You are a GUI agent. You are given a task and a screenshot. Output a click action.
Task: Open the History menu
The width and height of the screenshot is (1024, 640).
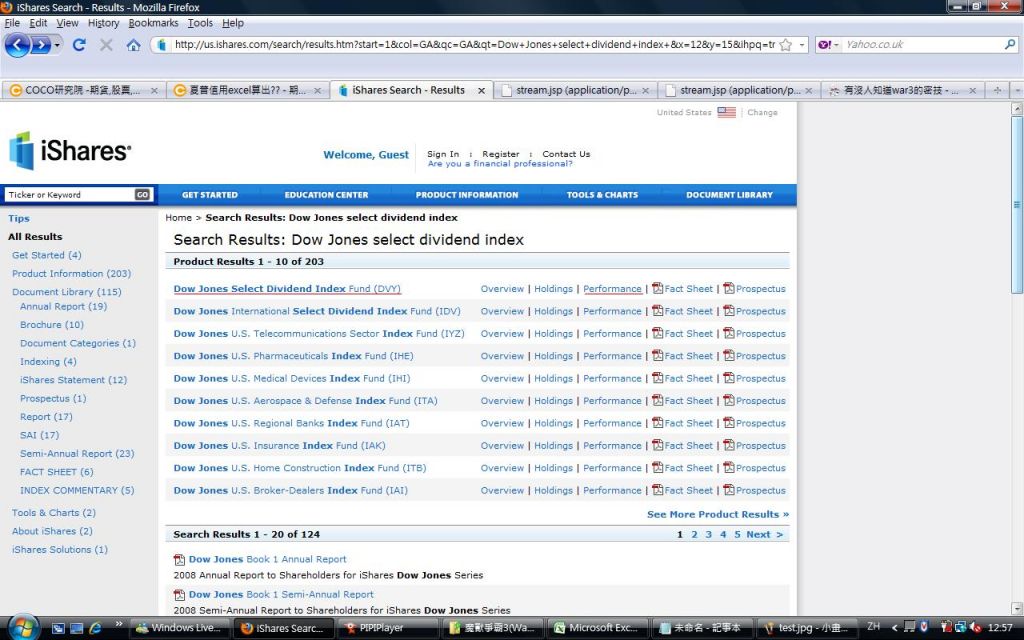(103, 23)
